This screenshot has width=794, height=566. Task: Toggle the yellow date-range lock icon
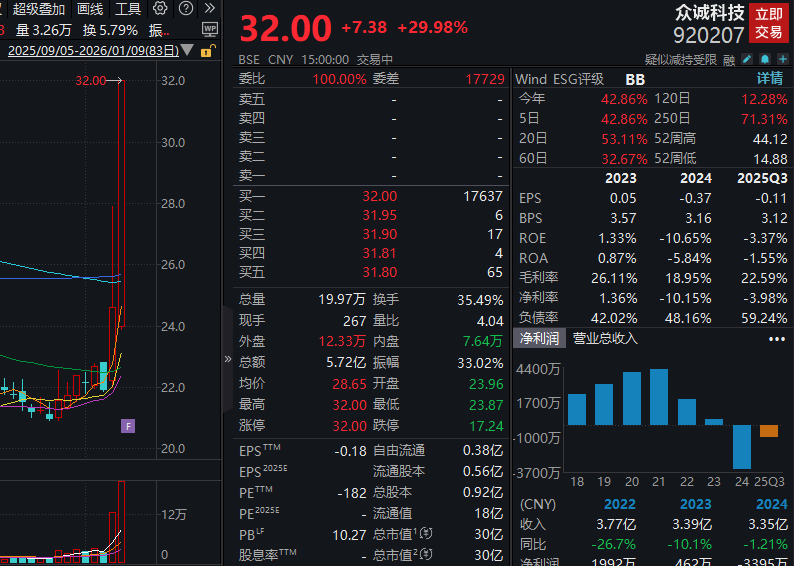208,51
